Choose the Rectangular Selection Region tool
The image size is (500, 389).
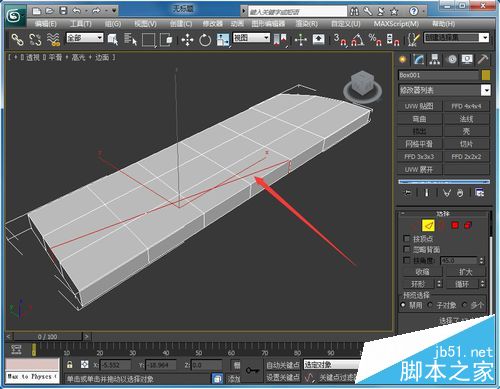[149, 40]
